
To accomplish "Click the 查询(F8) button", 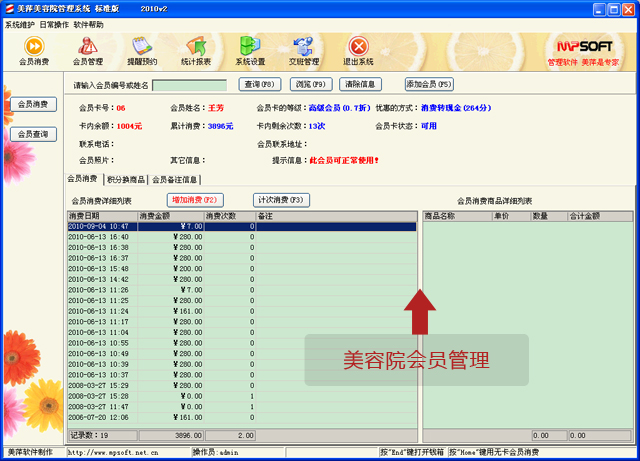I will click(x=264, y=85).
